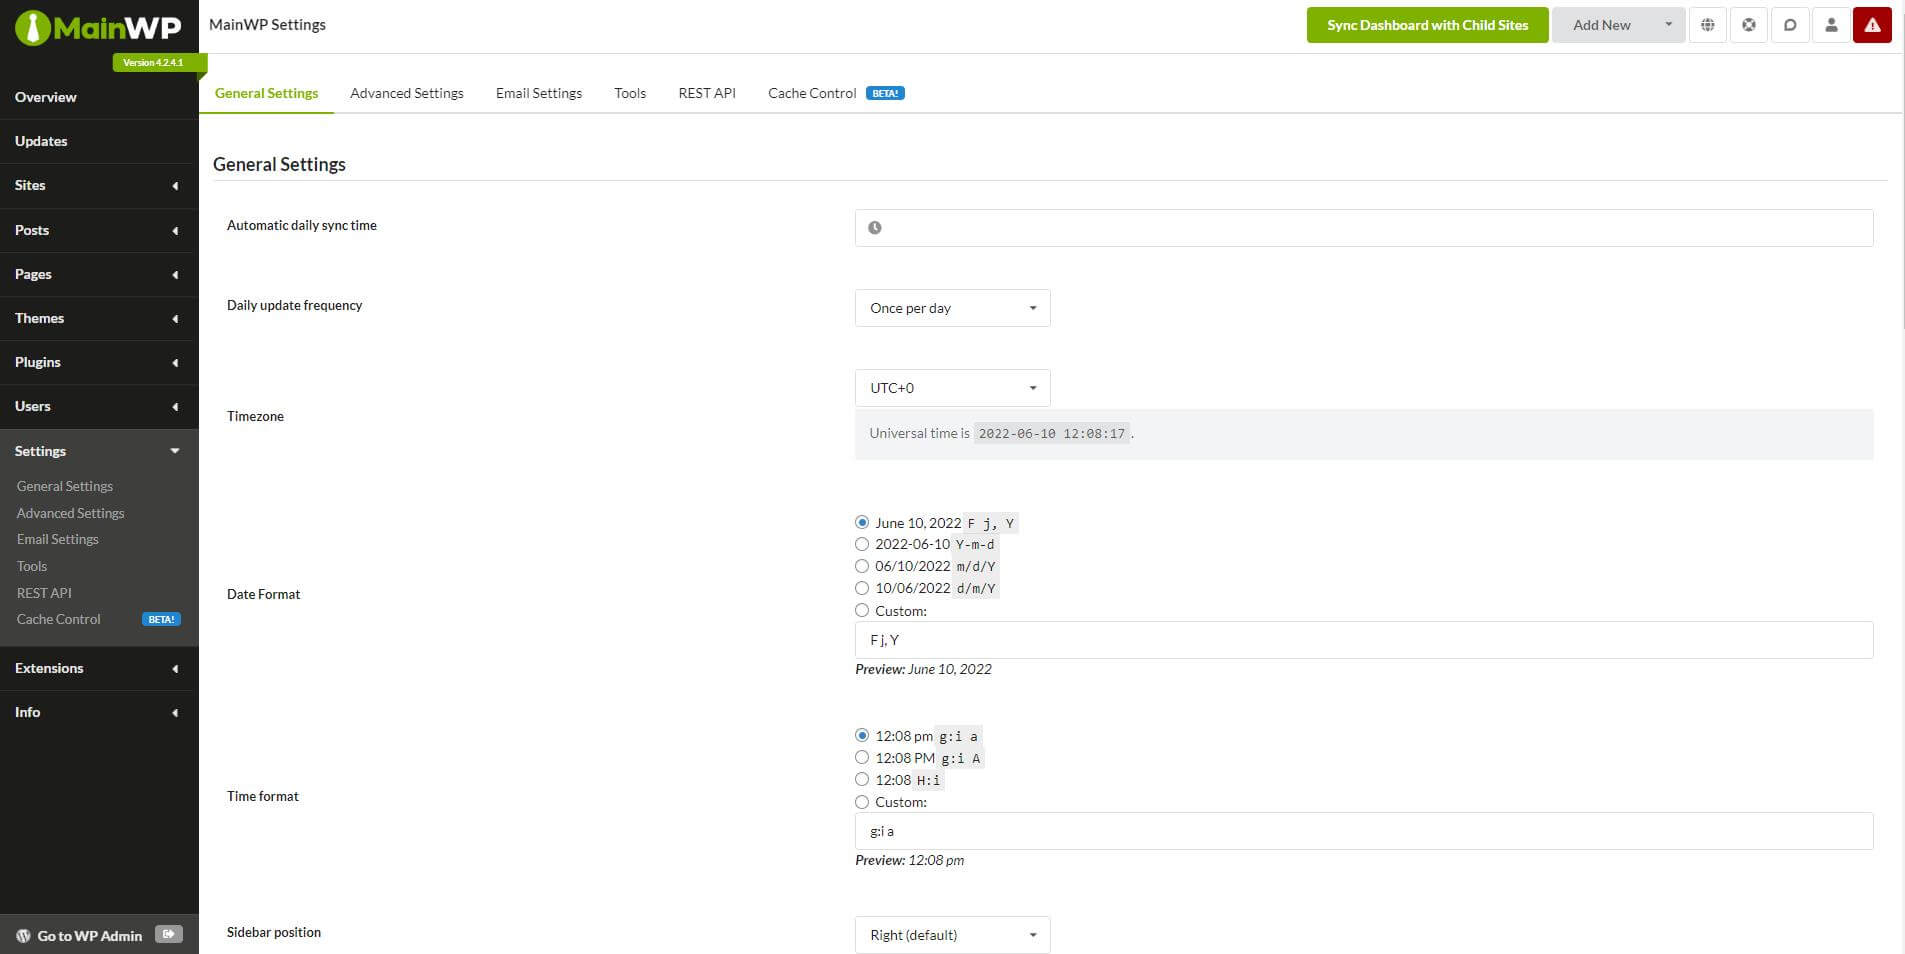Click the Automatic daily sync time field
The height and width of the screenshot is (954, 1905).
click(x=1364, y=228)
